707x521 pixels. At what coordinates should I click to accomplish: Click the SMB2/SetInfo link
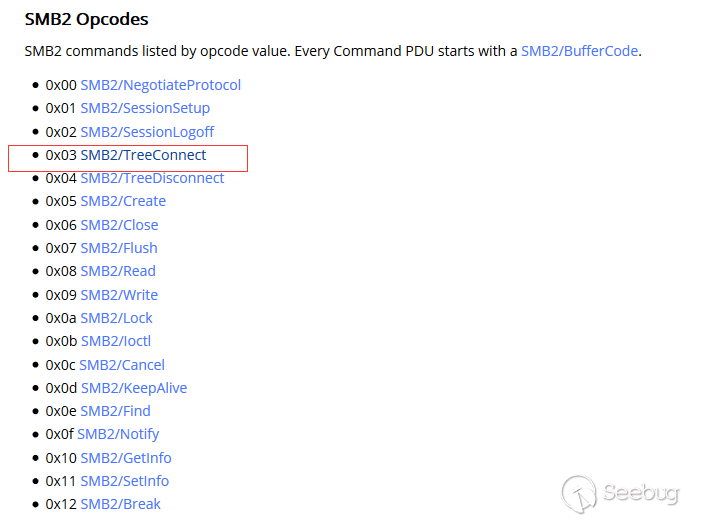point(125,481)
